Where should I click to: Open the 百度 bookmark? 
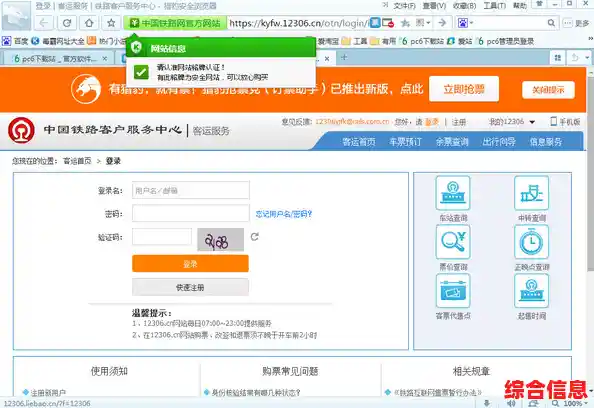click(x=16, y=41)
